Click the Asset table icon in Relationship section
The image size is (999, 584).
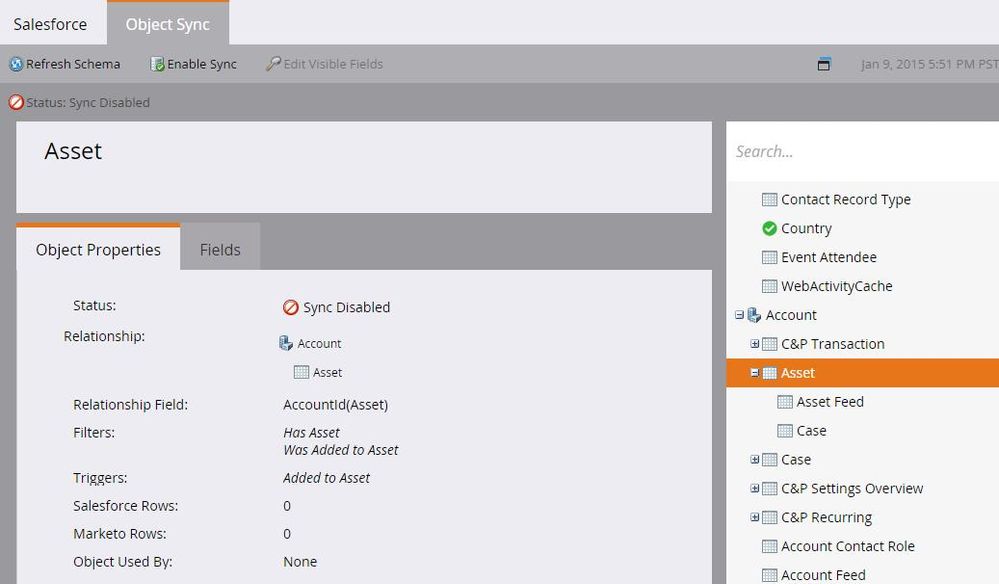point(301,372)
